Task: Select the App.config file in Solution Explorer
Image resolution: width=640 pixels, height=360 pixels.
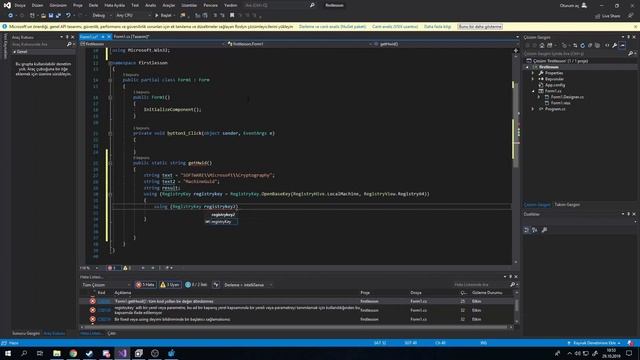Action: point(555,85)
